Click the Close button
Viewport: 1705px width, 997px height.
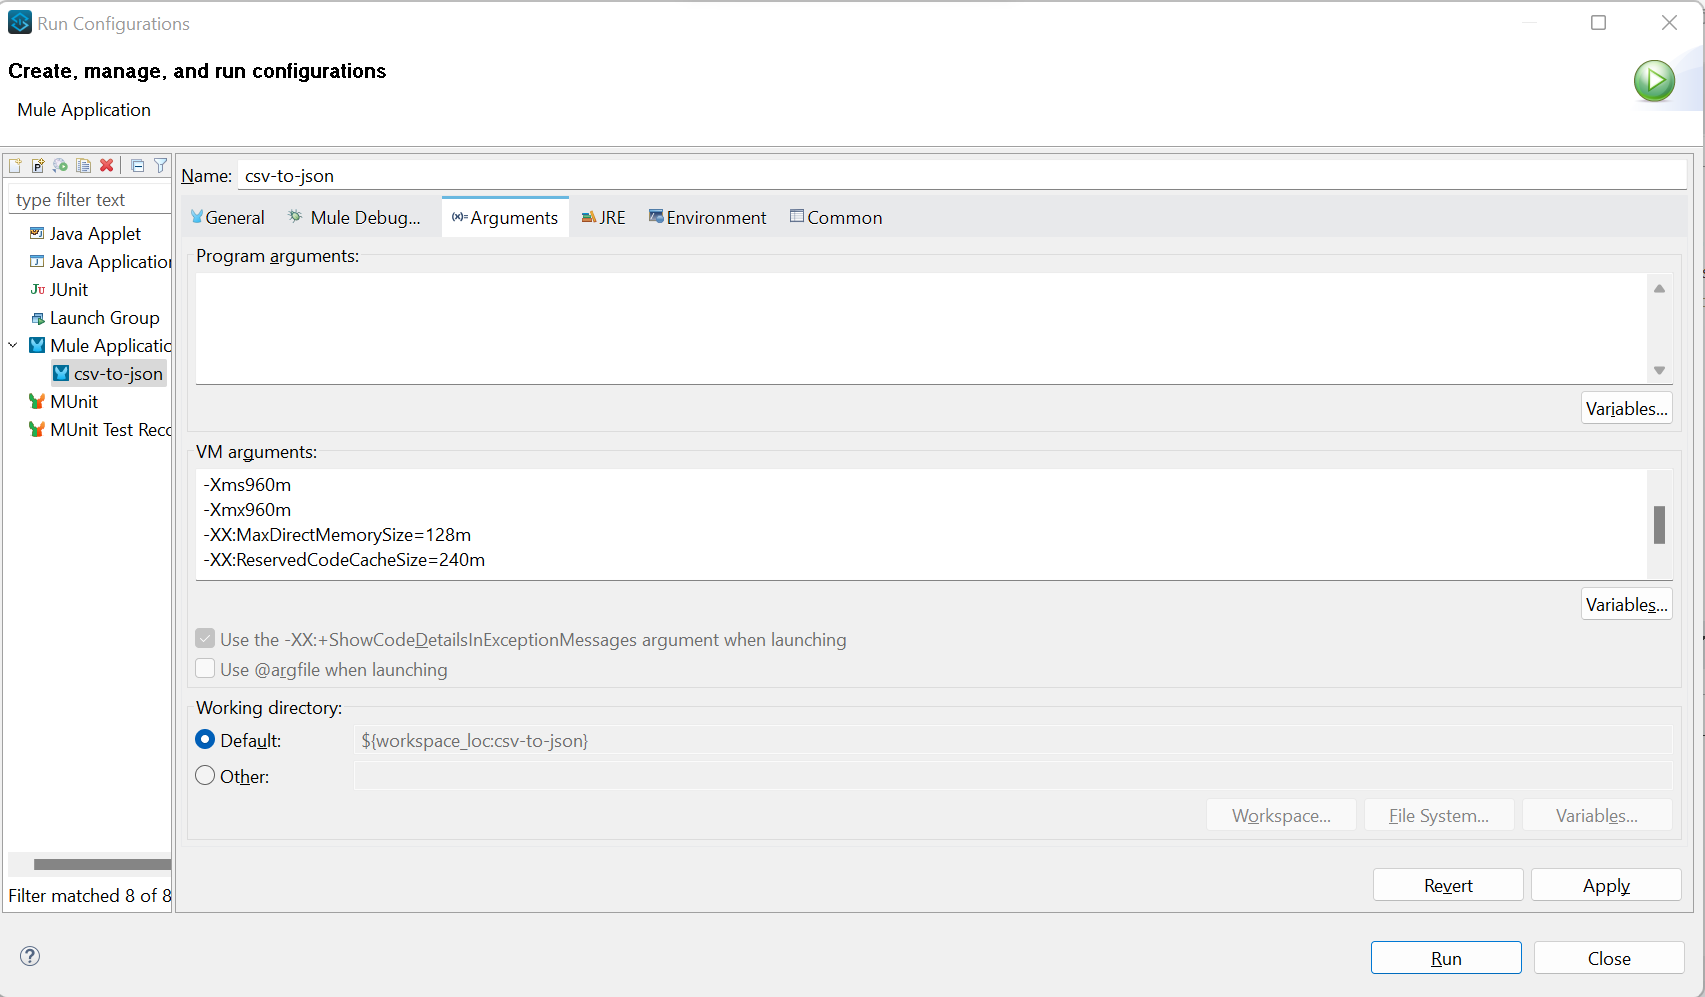(x=1609, y=958)
